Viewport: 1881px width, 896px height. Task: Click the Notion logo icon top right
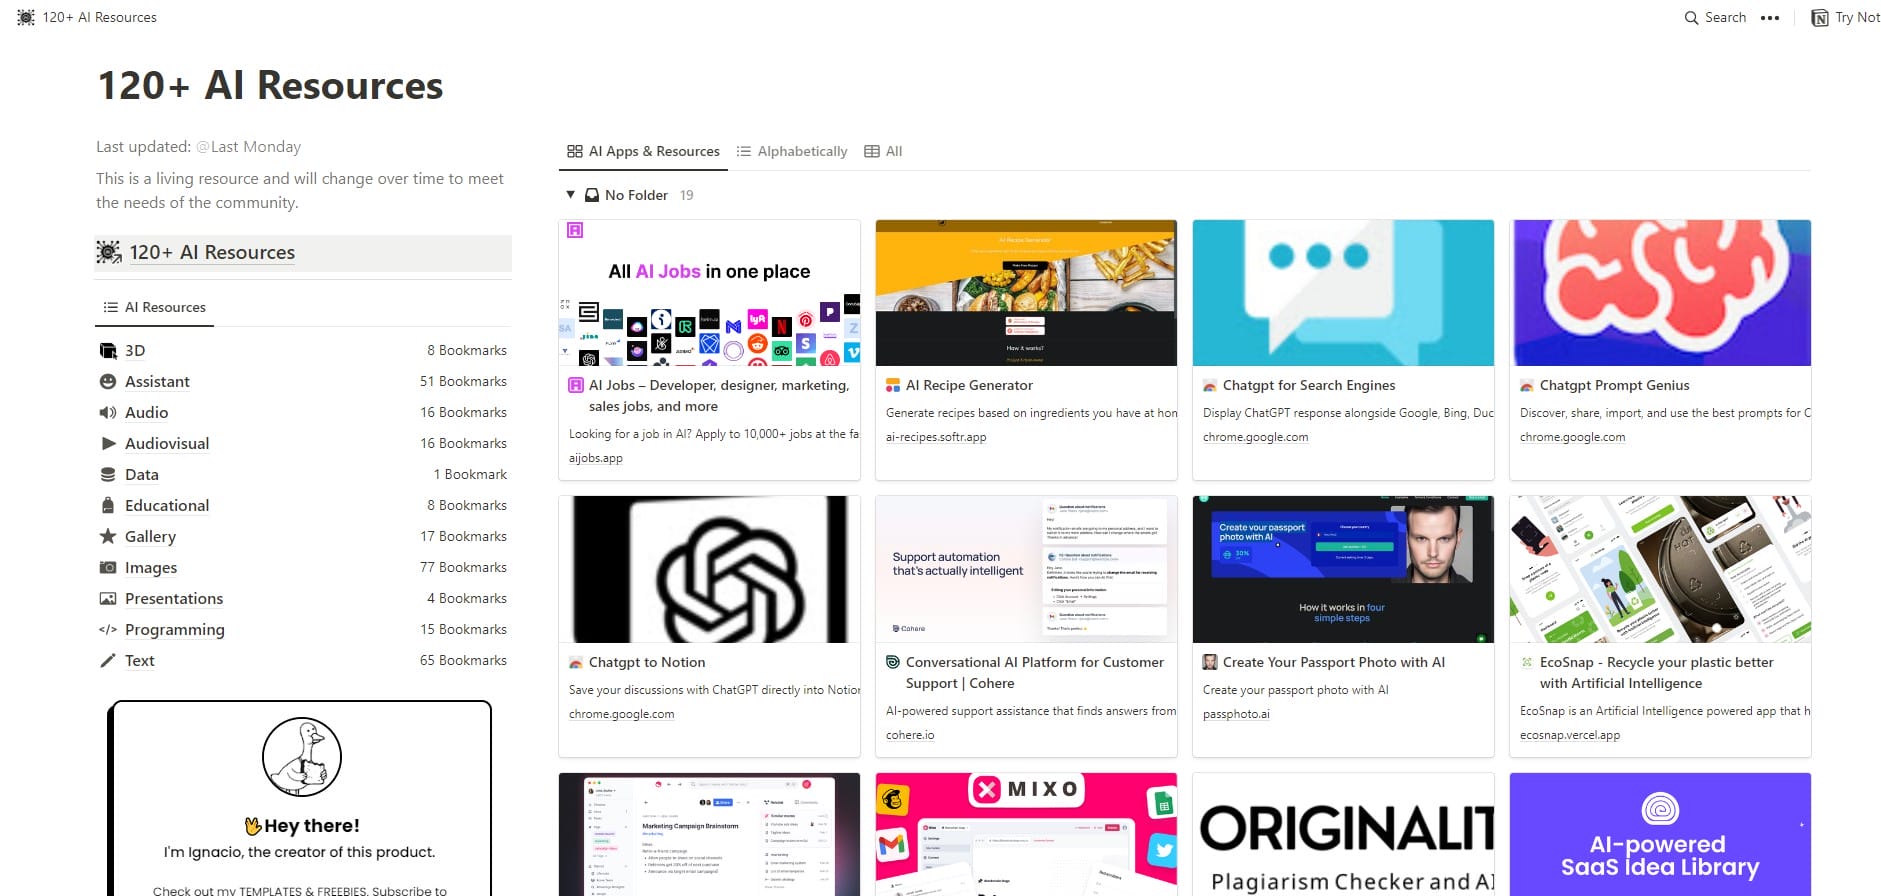[1820, 18]
